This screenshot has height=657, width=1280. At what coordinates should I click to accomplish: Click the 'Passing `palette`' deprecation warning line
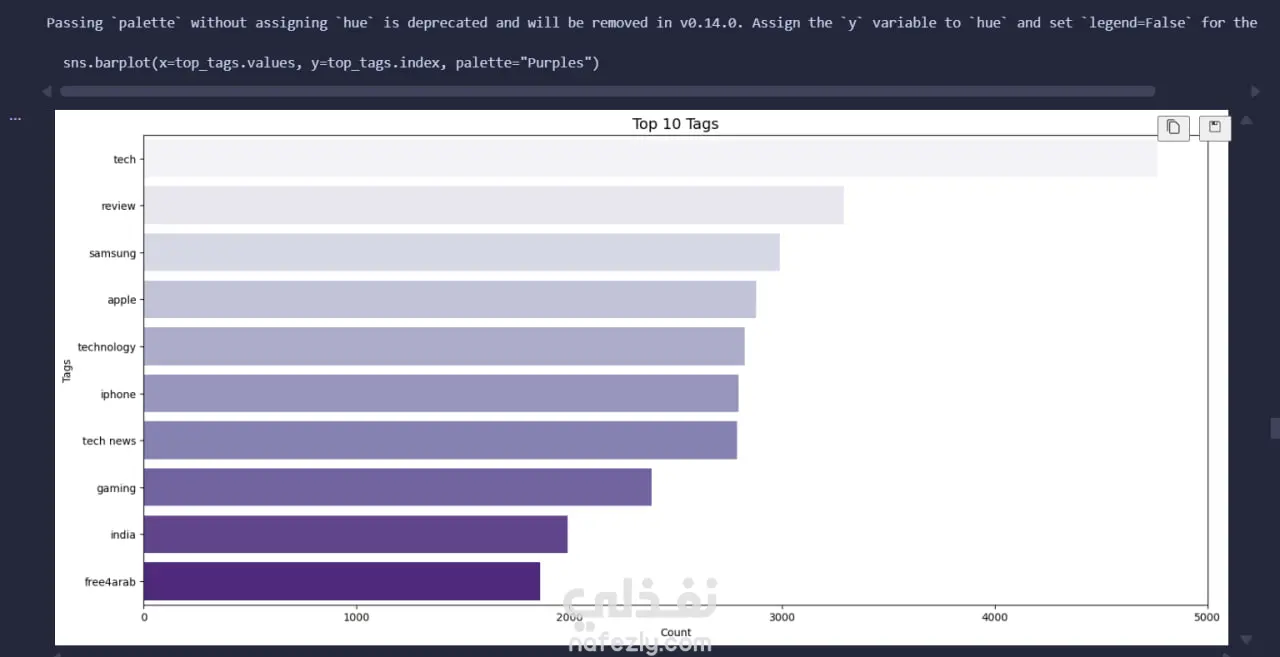652,22
